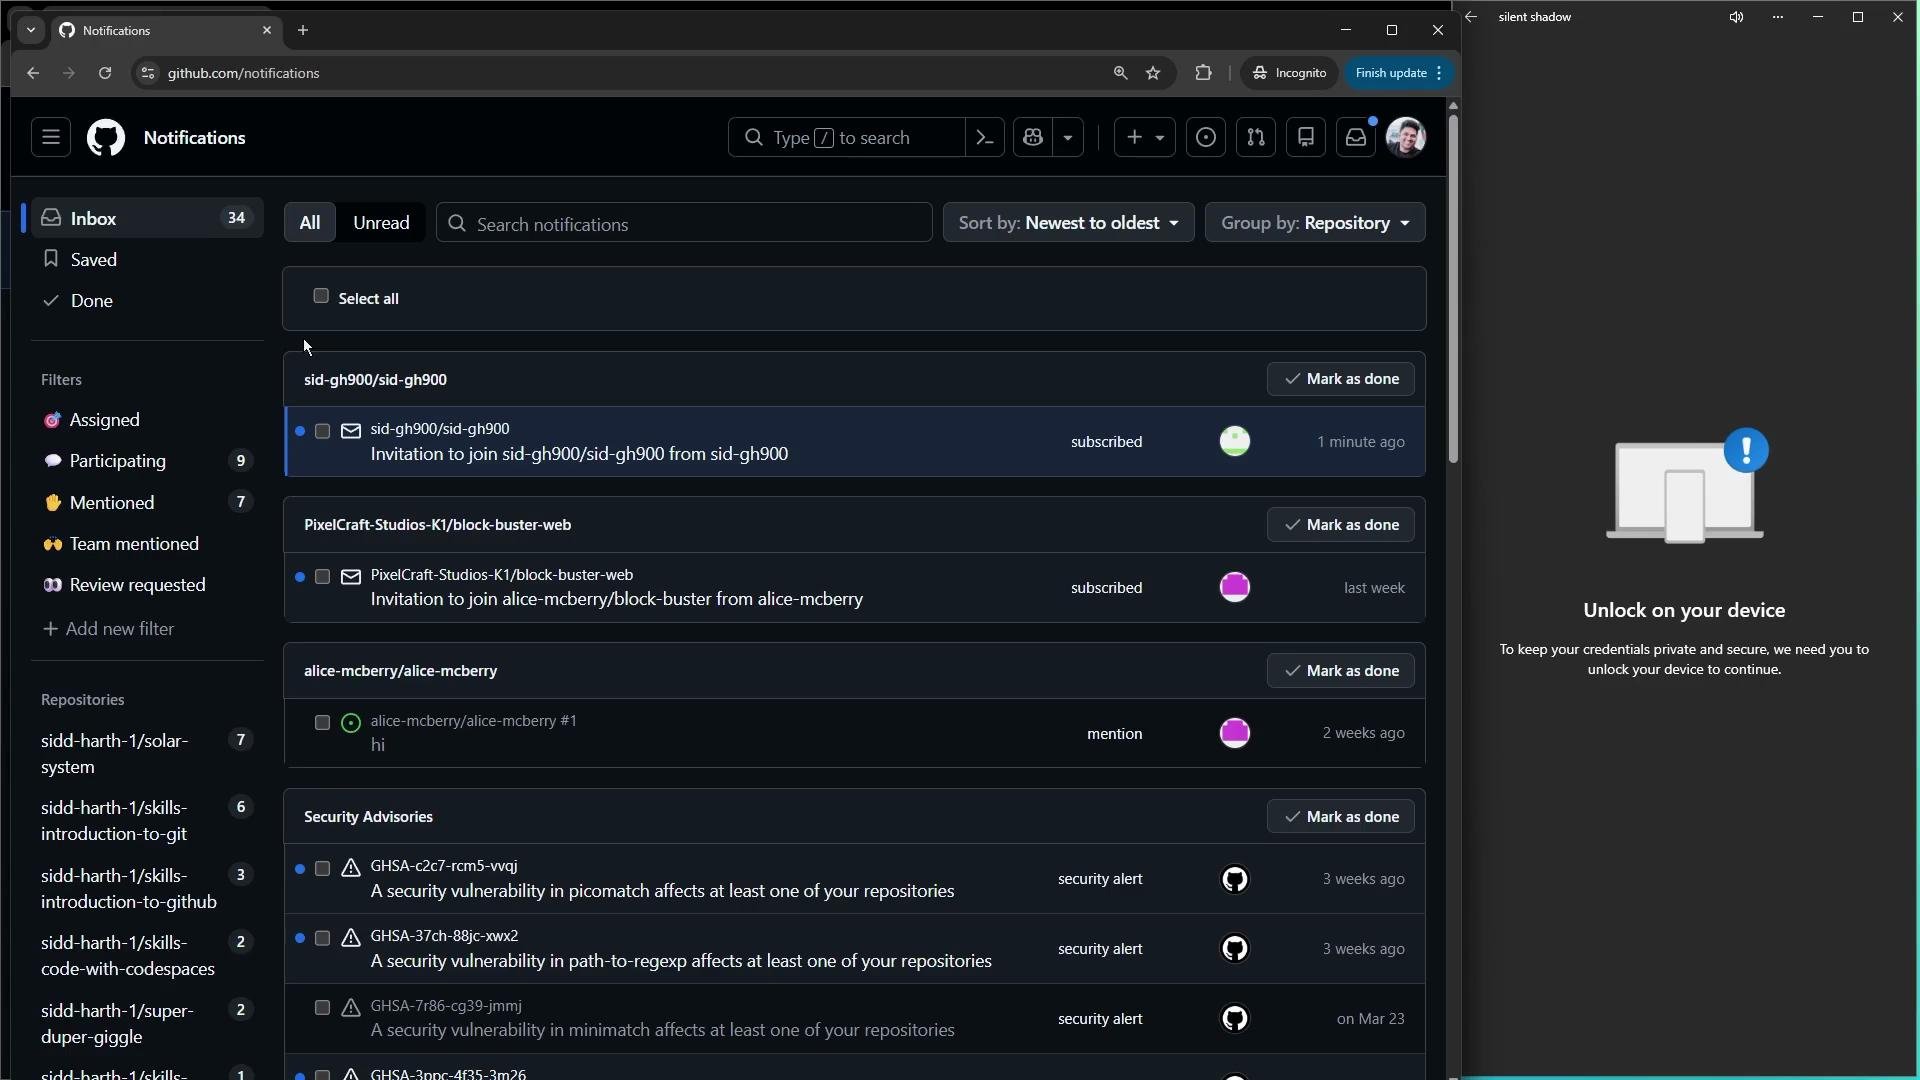Click the alert triangle icon for GHSA-c2c7-rcm5-vvqj
The image size is (1920, 1080).
point(351,868)
